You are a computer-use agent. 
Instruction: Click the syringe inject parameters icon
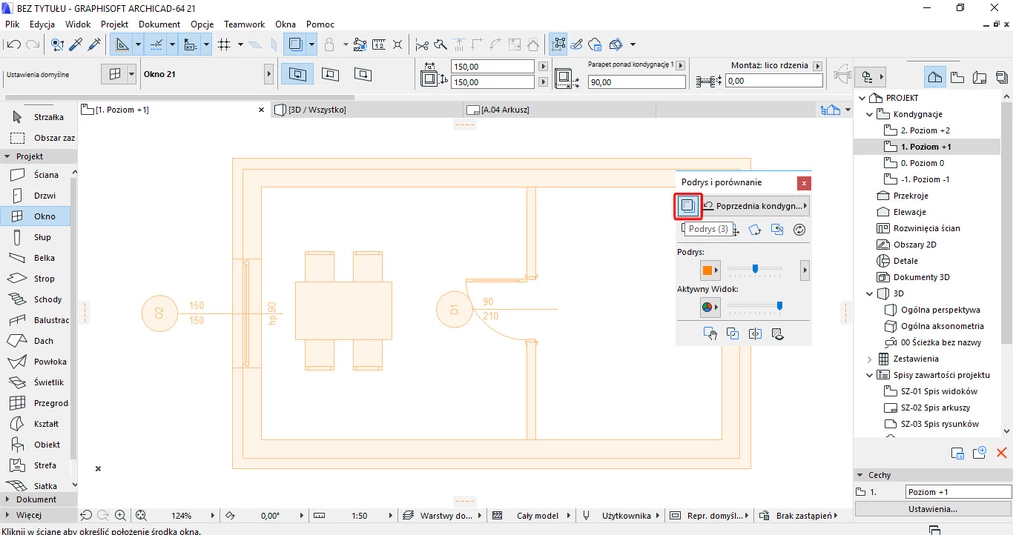pos(94,45)
